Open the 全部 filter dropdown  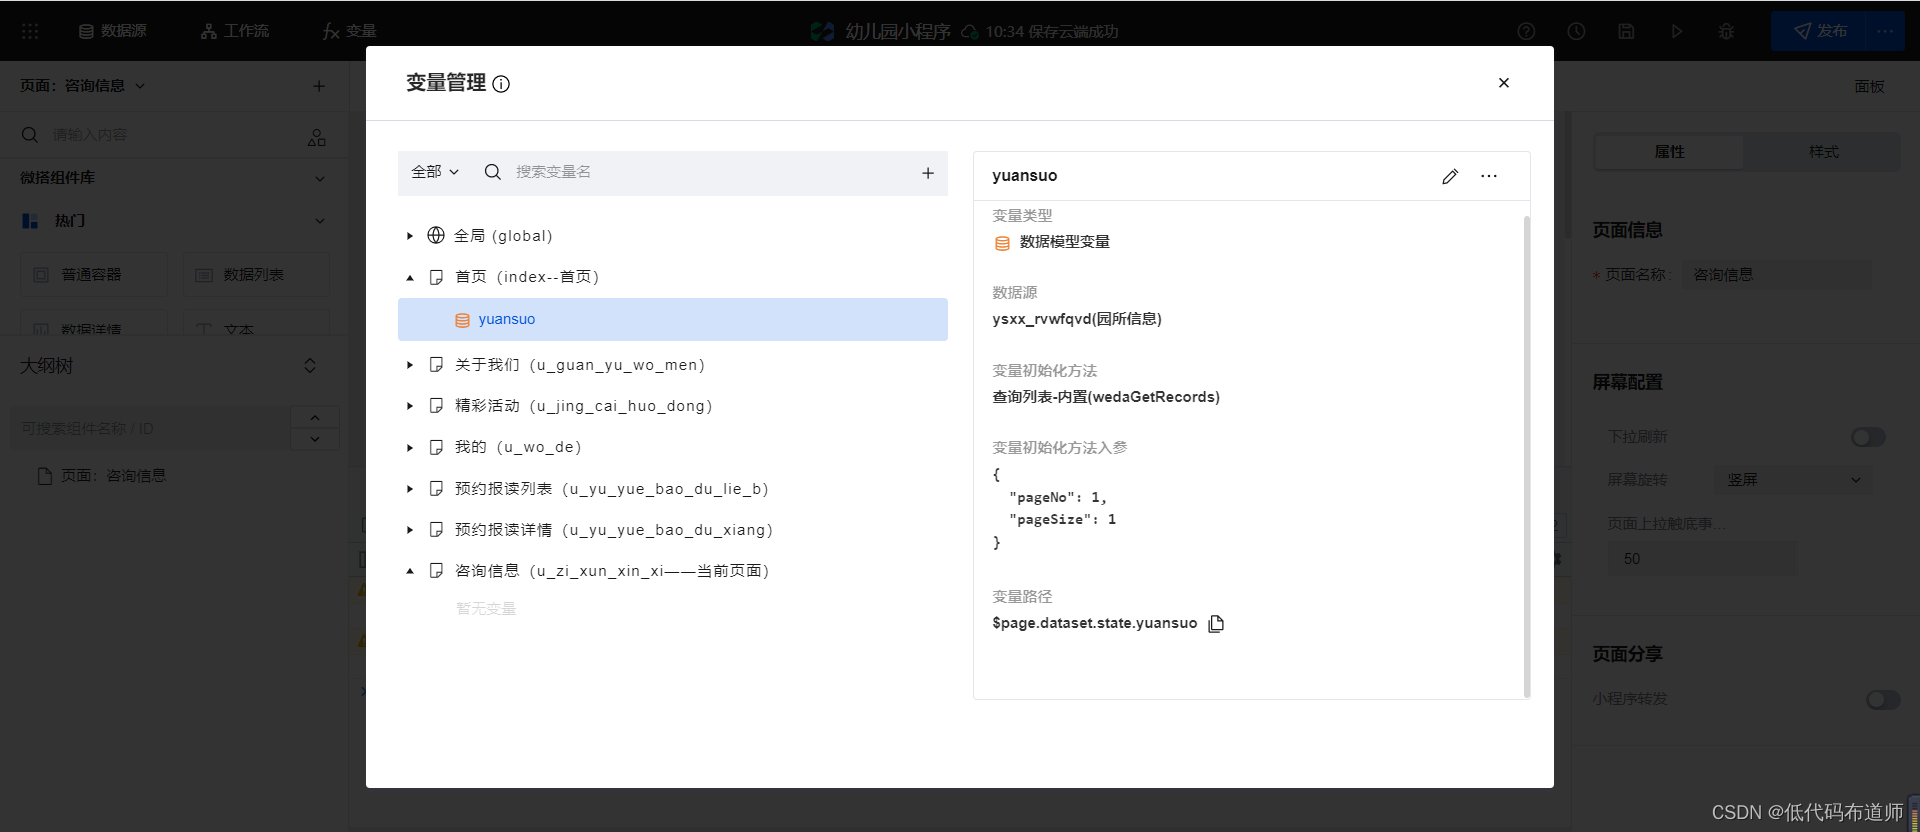click(435, 172)
